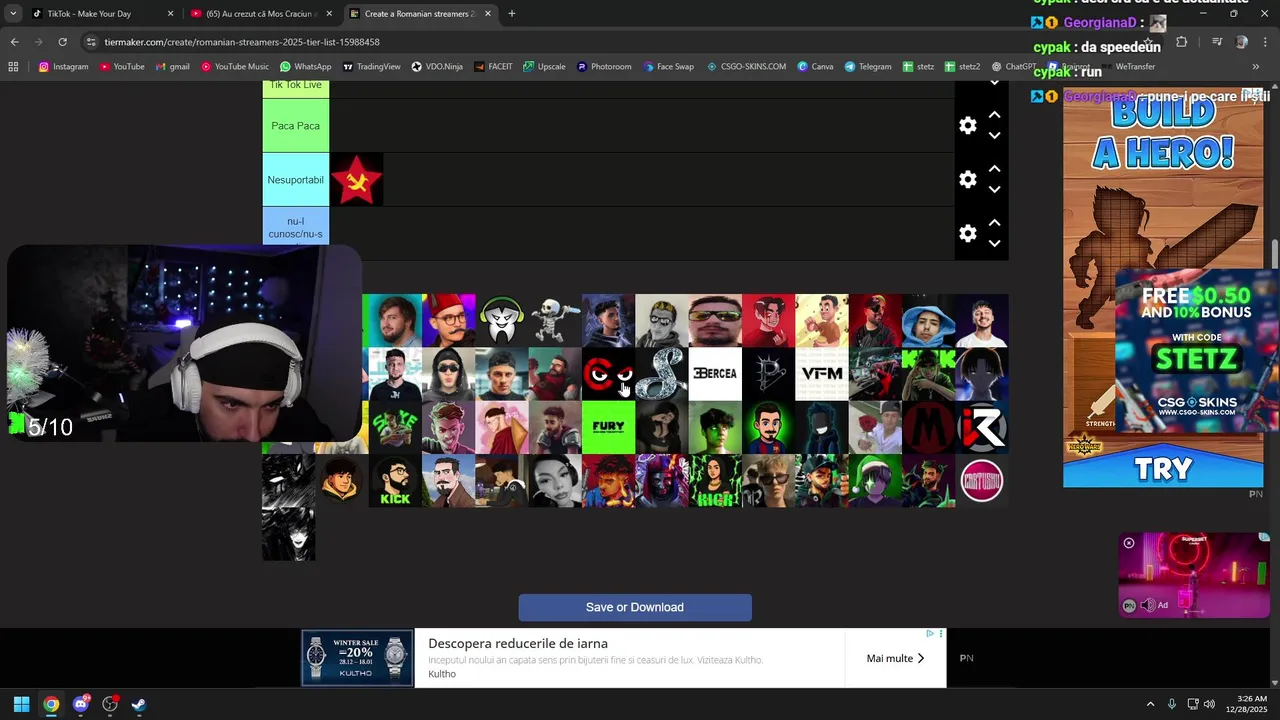
Task: Reload the tiermaker page
Action: pyautogui.click(x=62, y=42)
